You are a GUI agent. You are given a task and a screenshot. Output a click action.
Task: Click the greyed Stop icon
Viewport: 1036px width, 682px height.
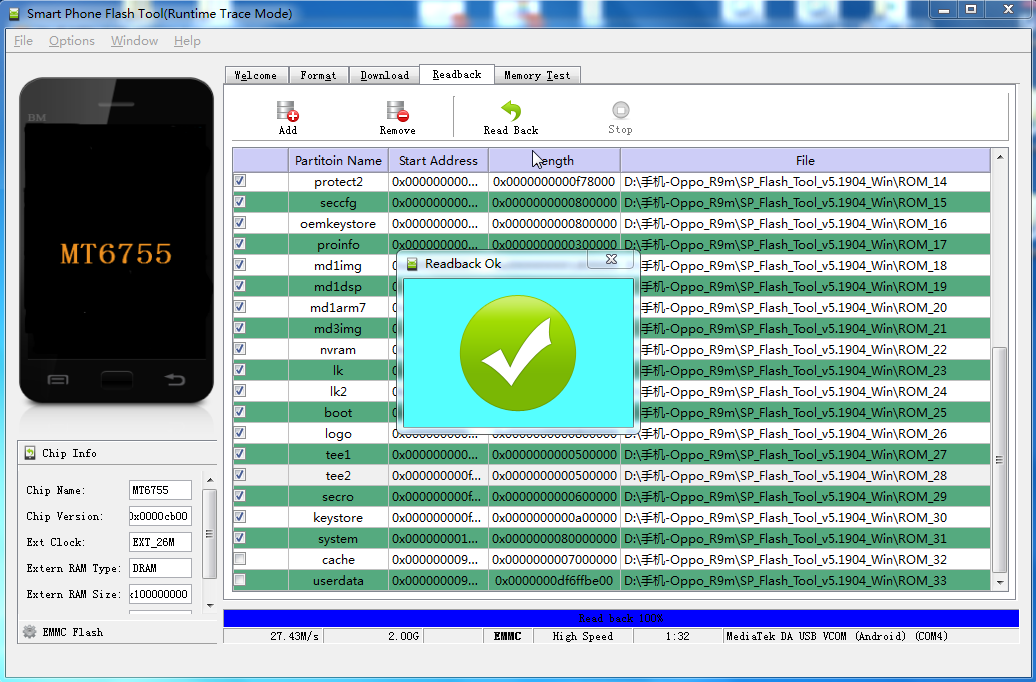click(620, 110)
